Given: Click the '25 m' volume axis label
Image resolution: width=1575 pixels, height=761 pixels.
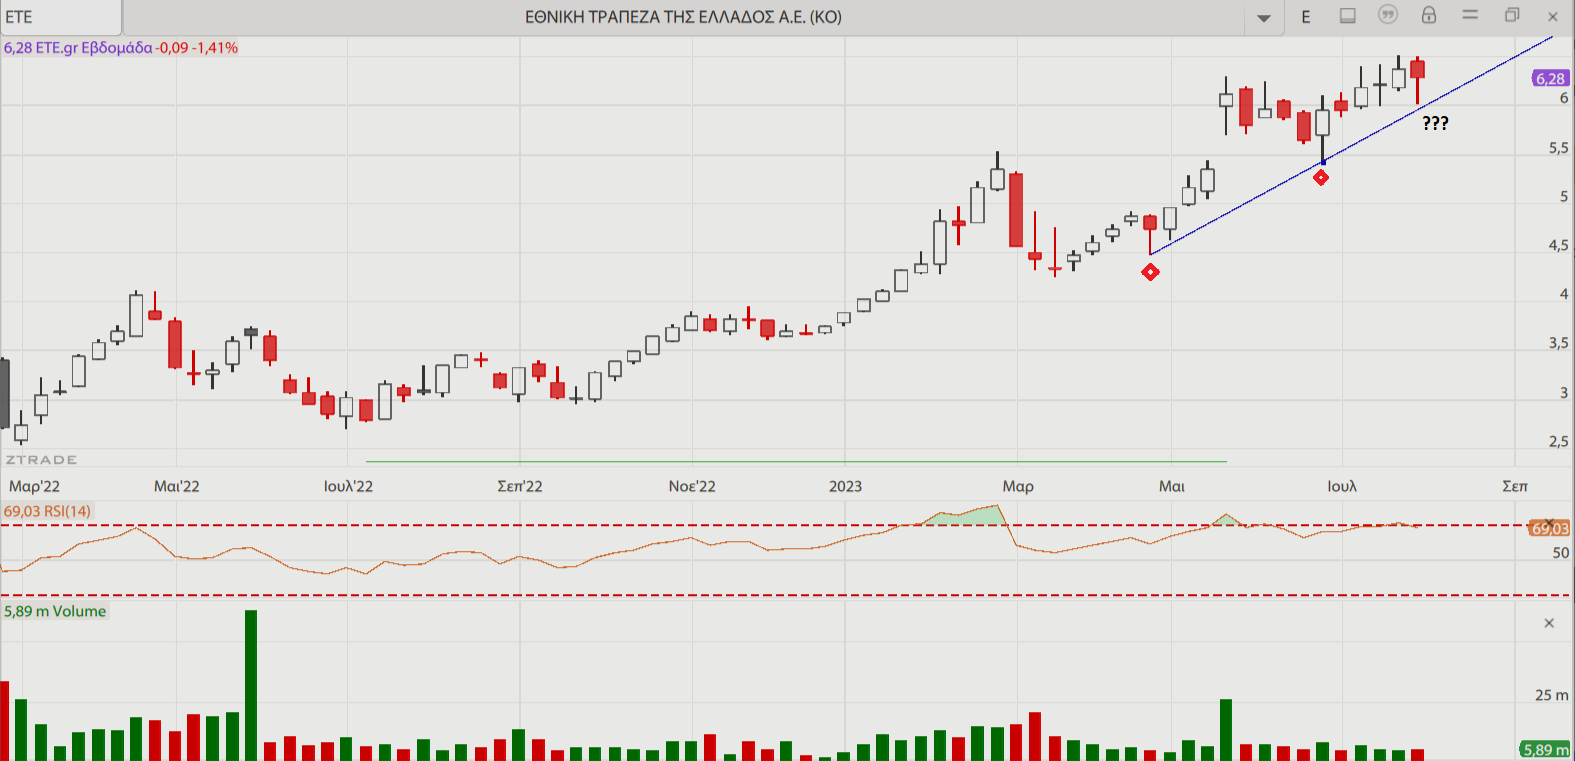Looking at the screenshot, I should click(x=1552, y=695).
